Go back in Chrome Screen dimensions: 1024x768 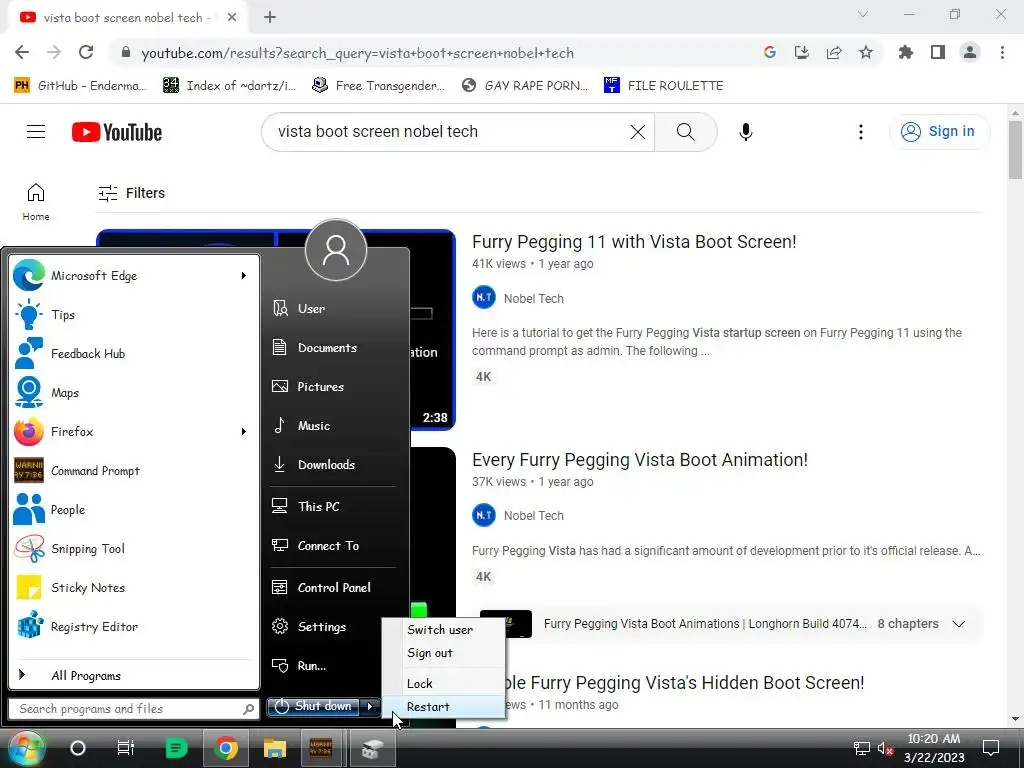(22, 53)
